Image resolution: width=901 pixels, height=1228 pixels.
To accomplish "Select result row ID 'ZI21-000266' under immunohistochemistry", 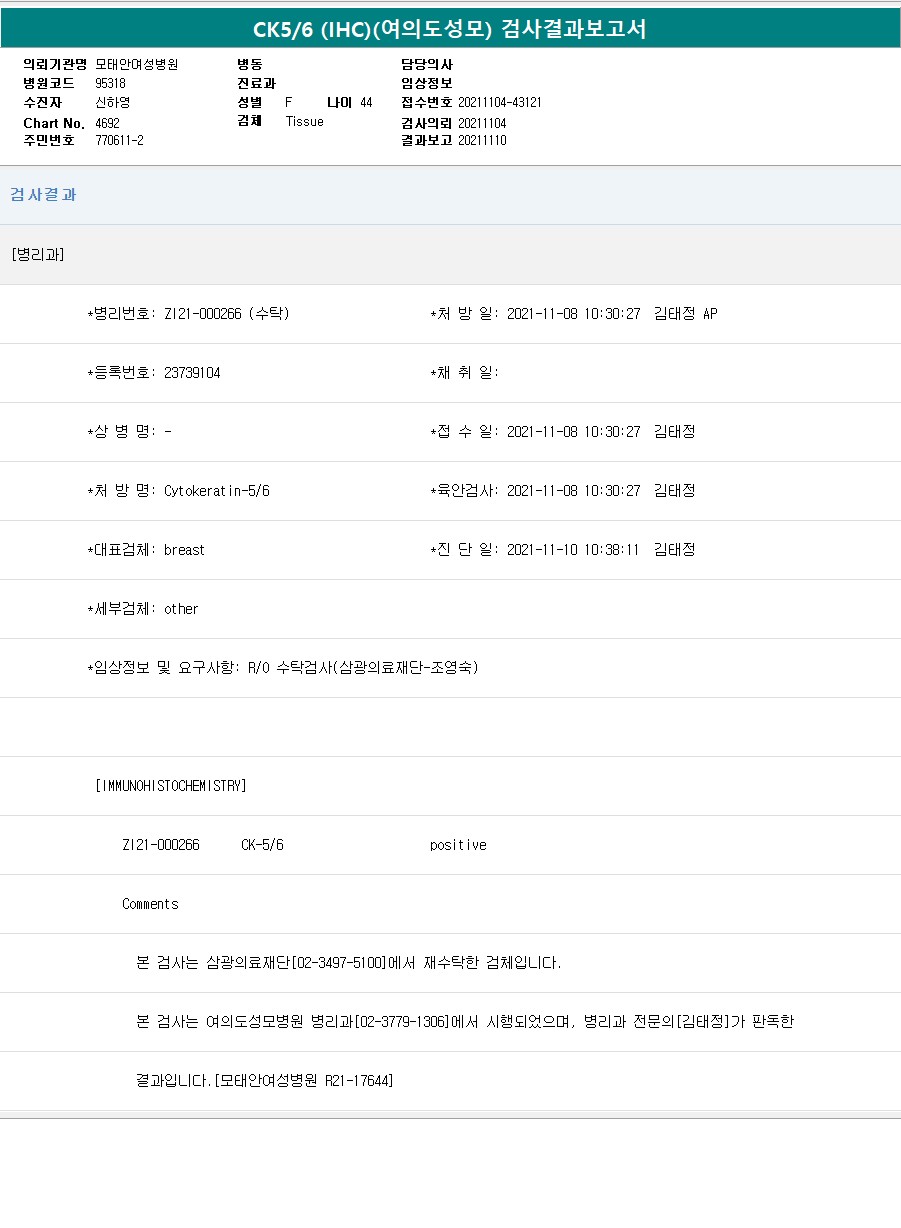I will click(161, 845).
